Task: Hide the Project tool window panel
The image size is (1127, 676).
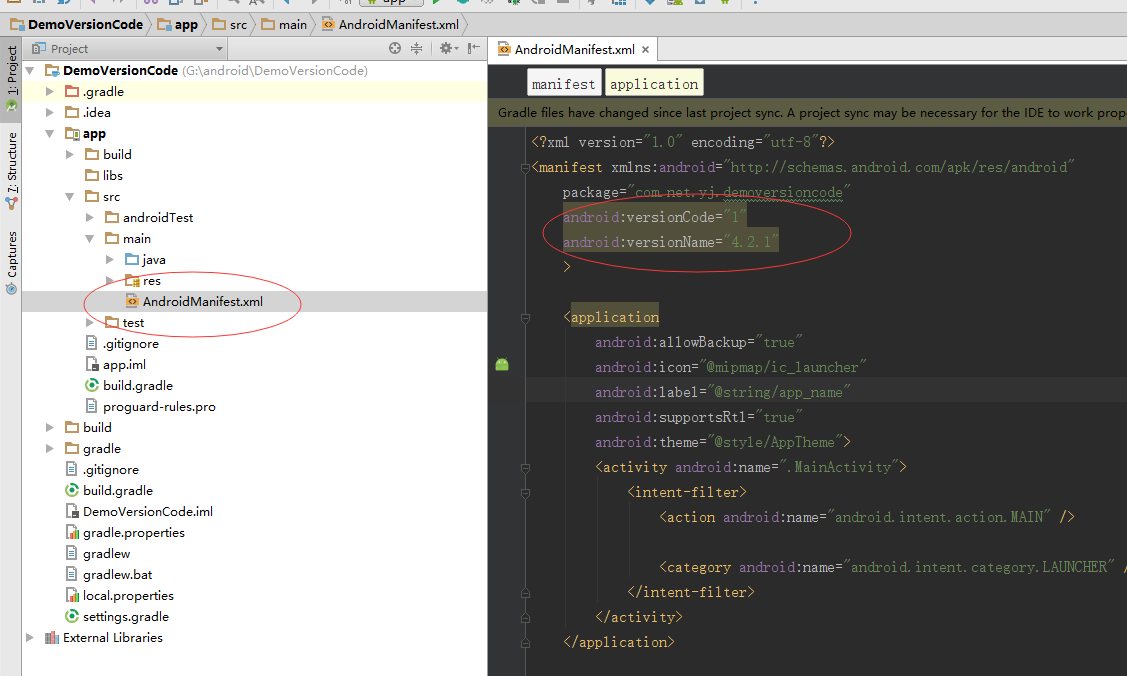Action: click(x=473, y=48)
